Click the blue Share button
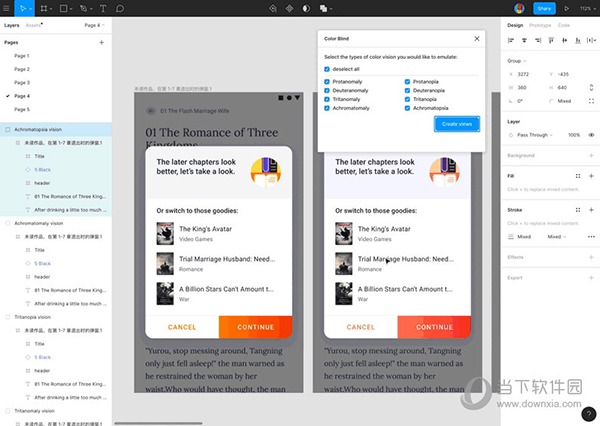Viewport: 600px width, 426px height. tap(546, 8)
